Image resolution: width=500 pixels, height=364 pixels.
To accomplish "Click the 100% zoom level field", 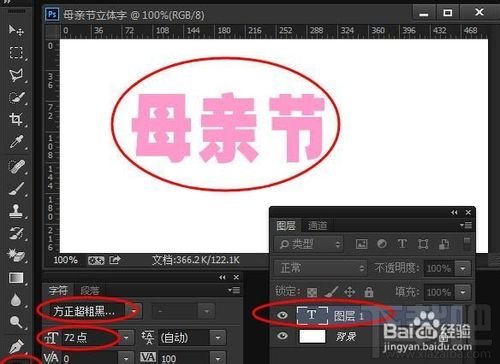I will 66,260.
